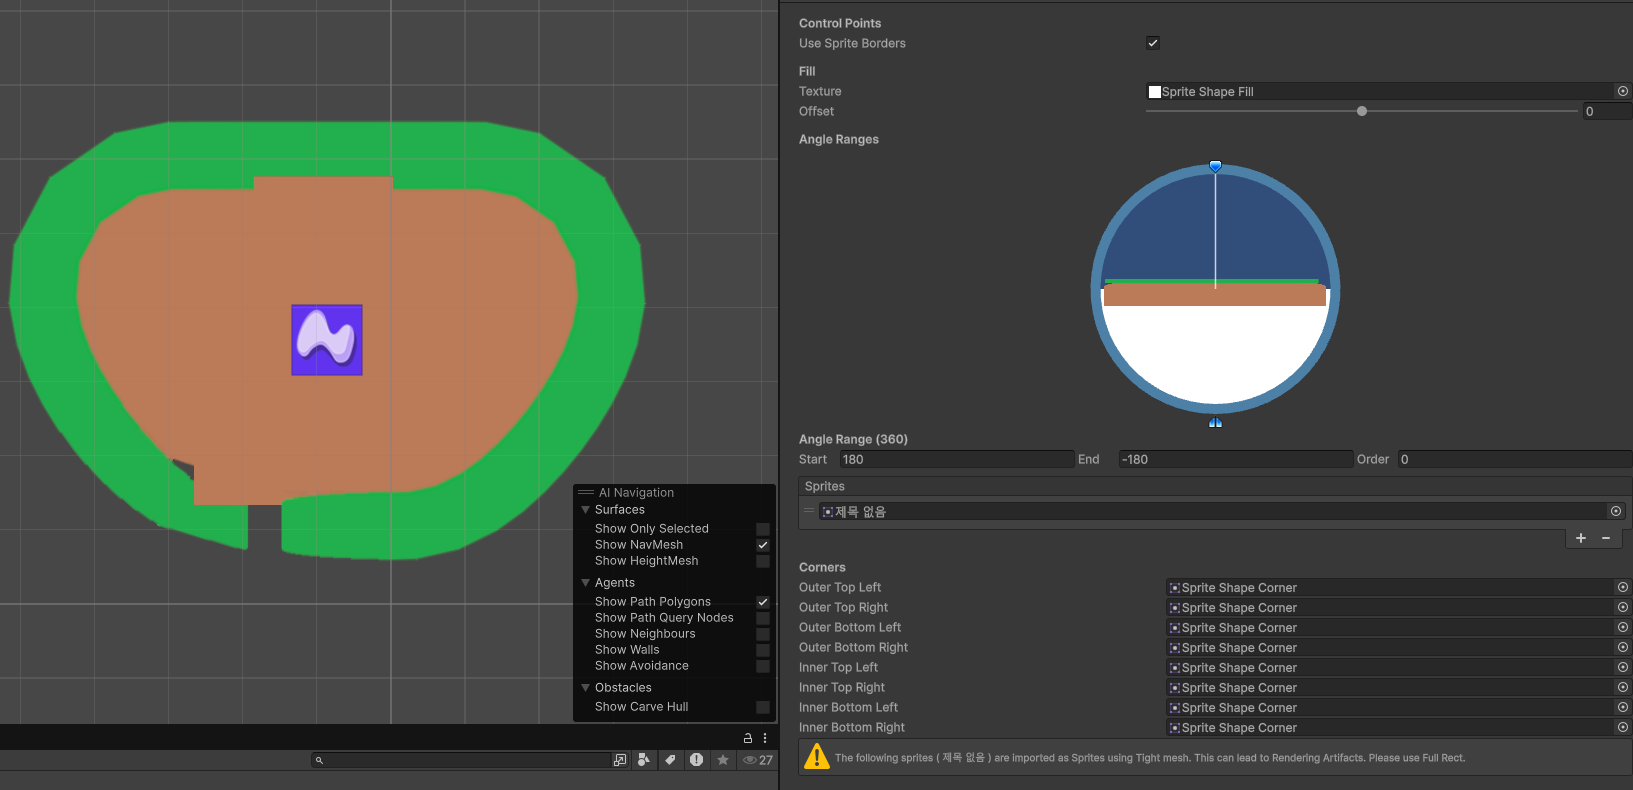Click the Offset value field
Image resolution: width=1633 pixels, height=790 pixels.
1607,111
